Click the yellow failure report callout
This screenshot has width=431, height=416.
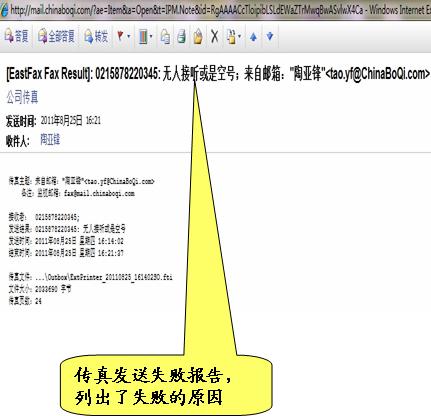tap(166, 385)
